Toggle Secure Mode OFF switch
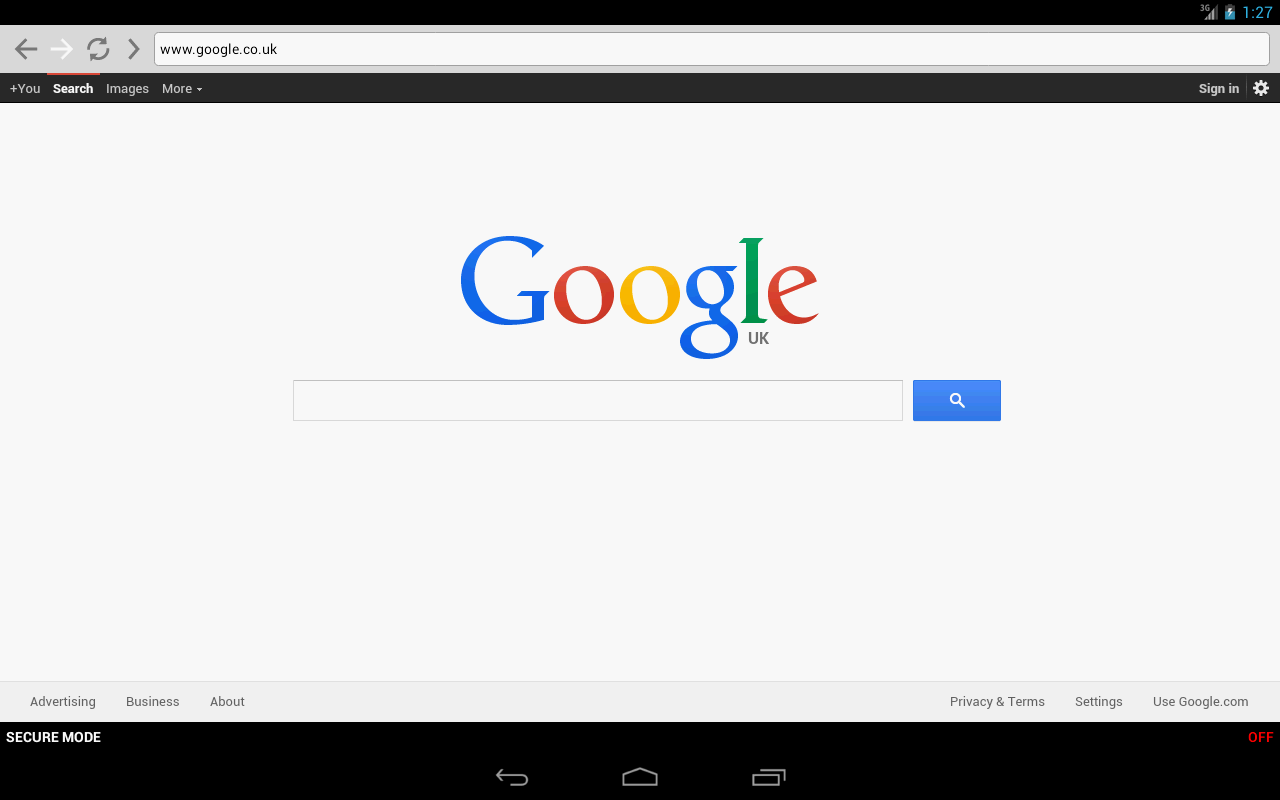 (1260, 737)
